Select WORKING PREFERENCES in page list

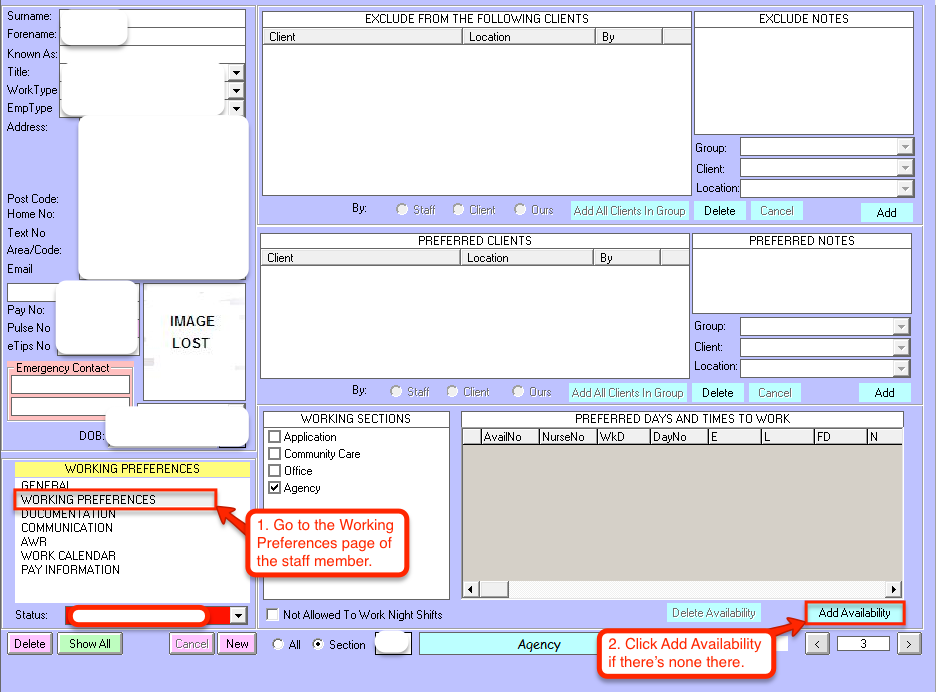pyautogui.click(x=88, y=500)
